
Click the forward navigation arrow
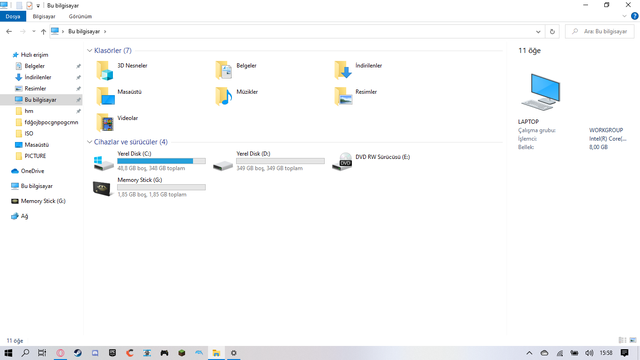pyautogui.click(x=22, y=31)
